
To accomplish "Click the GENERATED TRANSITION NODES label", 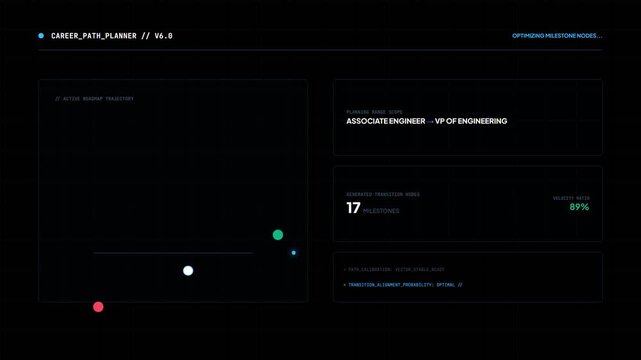I will coord(383,195).
